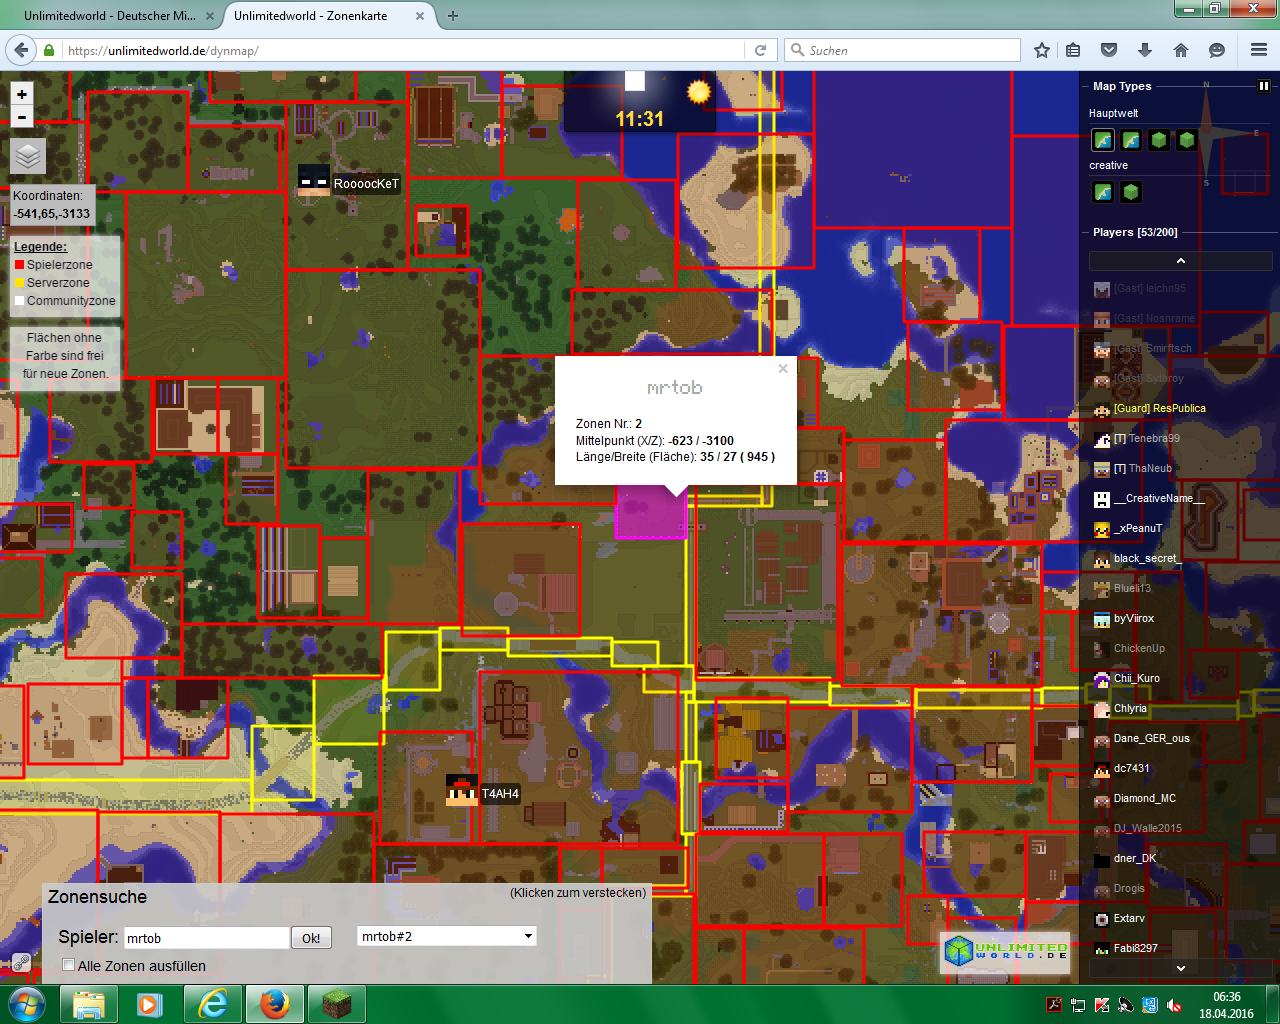This screenshot has width=1280, height=1024.
Task: Open the Firefox downloads arrow
Action: pyautogui.click(x=1145, y=50)
